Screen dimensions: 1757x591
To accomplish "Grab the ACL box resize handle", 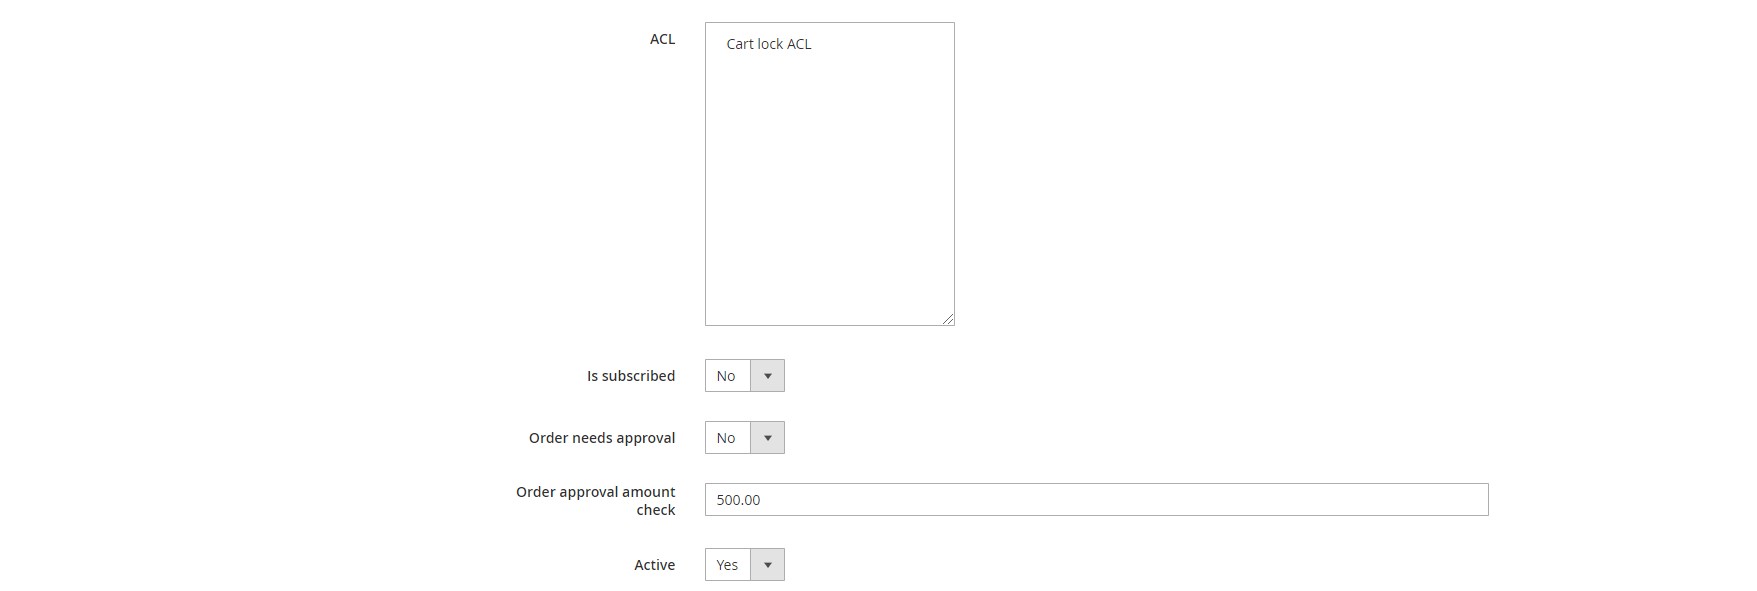I will point(948,319).
